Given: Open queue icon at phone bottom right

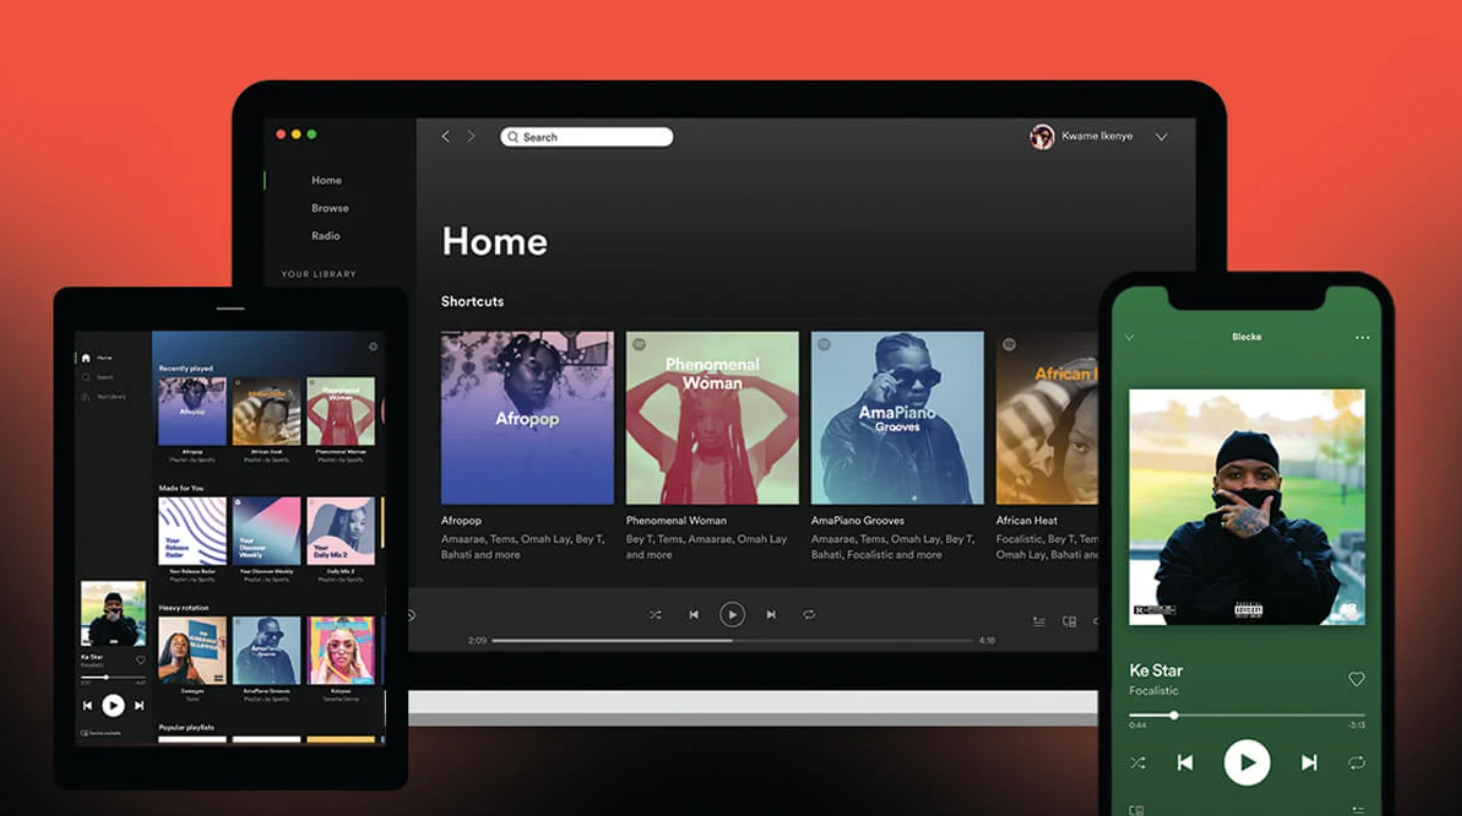Looking at the screenshot, I should tap(1358, 809).
